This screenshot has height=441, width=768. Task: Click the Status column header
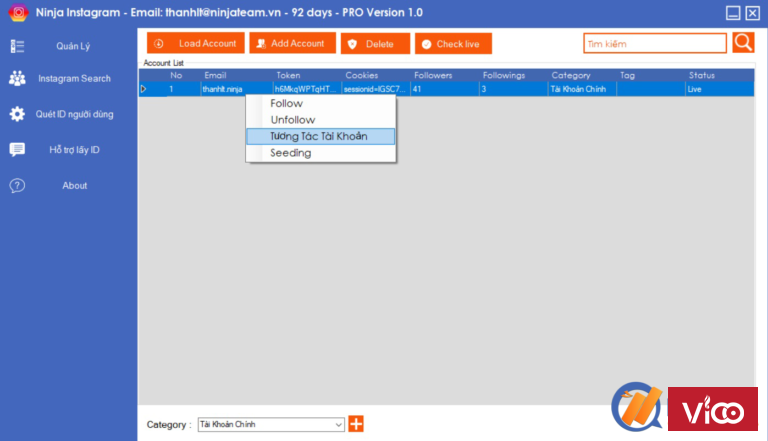tap(701, 75)
